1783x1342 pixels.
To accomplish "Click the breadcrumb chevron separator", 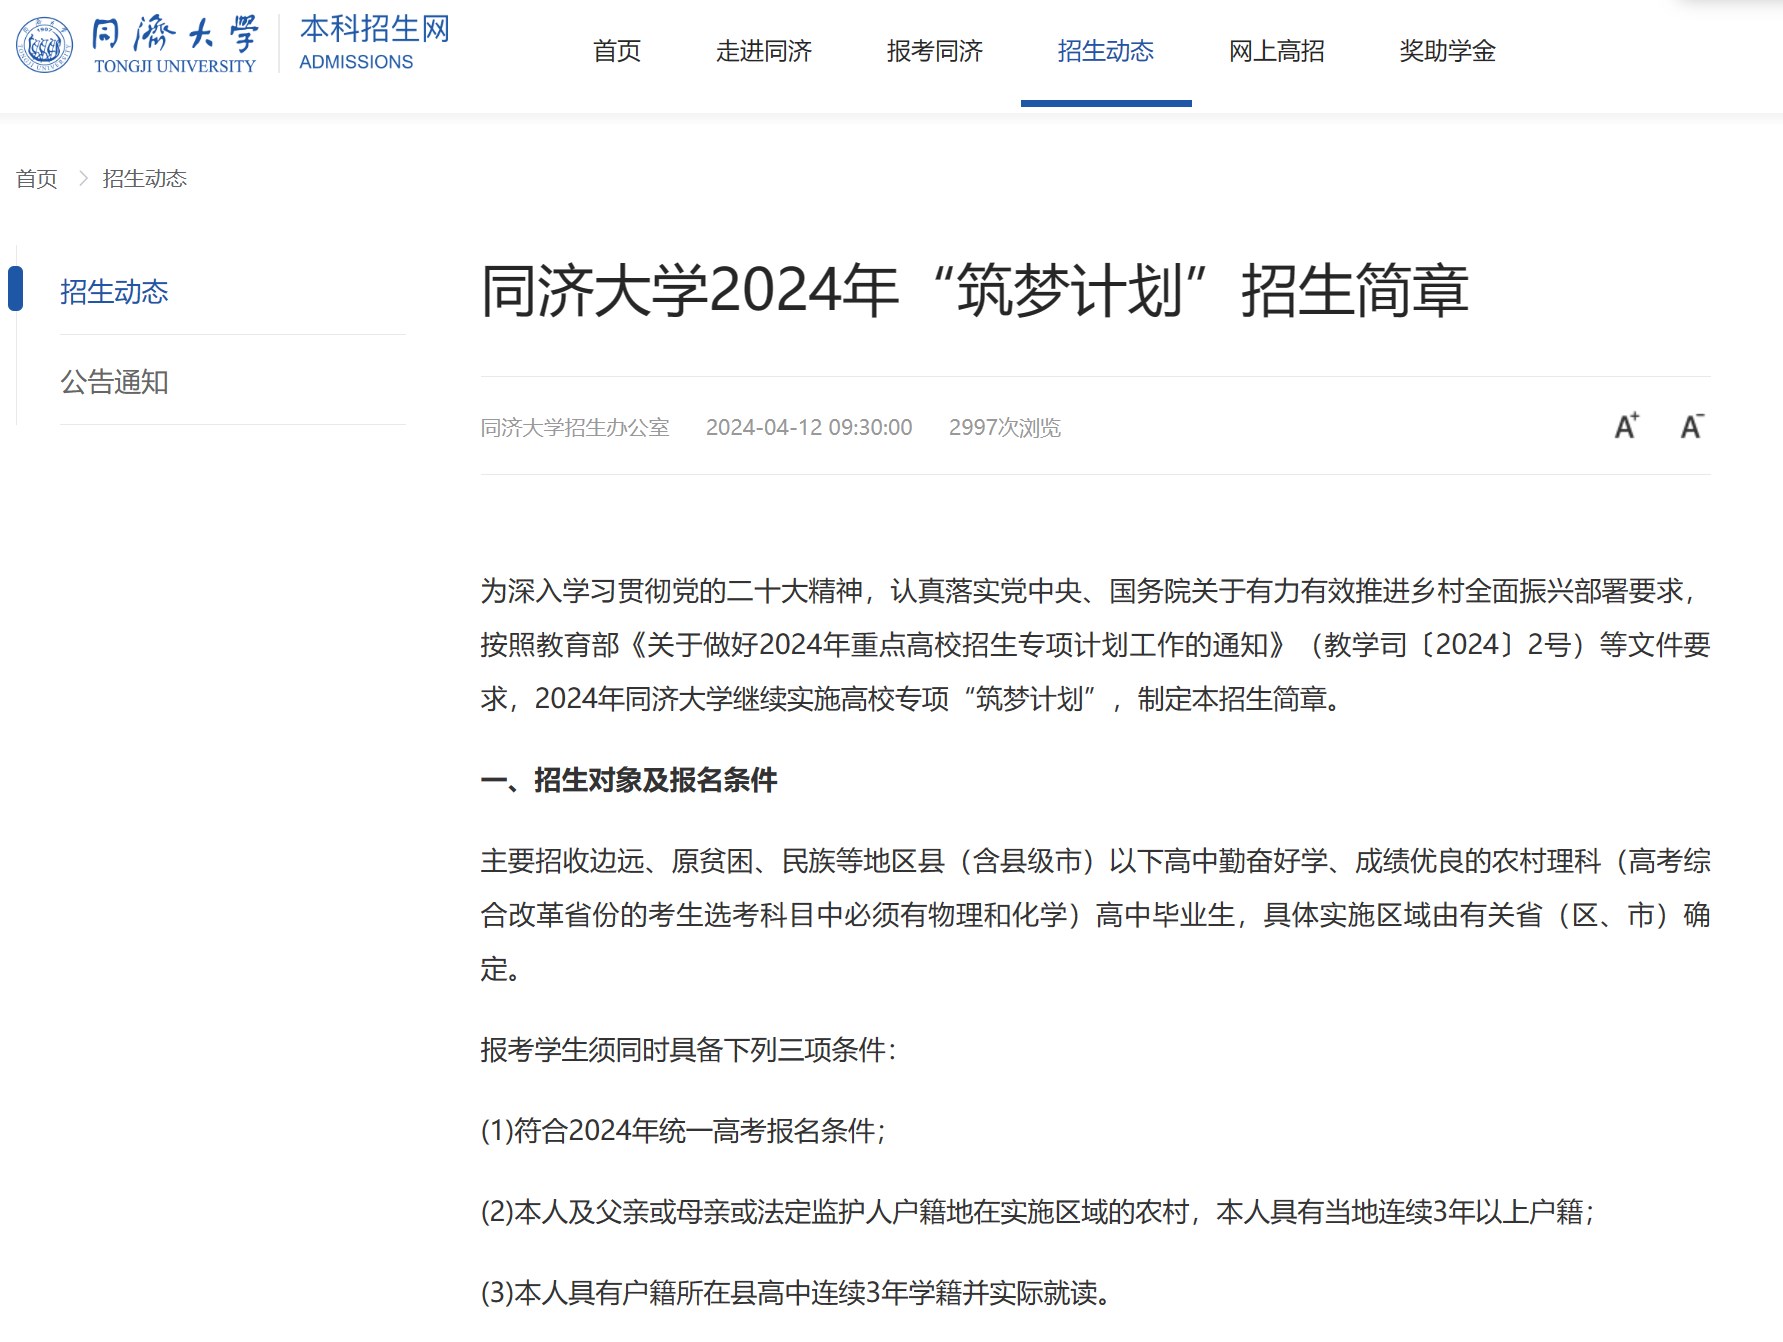I will tap(83, 179).
